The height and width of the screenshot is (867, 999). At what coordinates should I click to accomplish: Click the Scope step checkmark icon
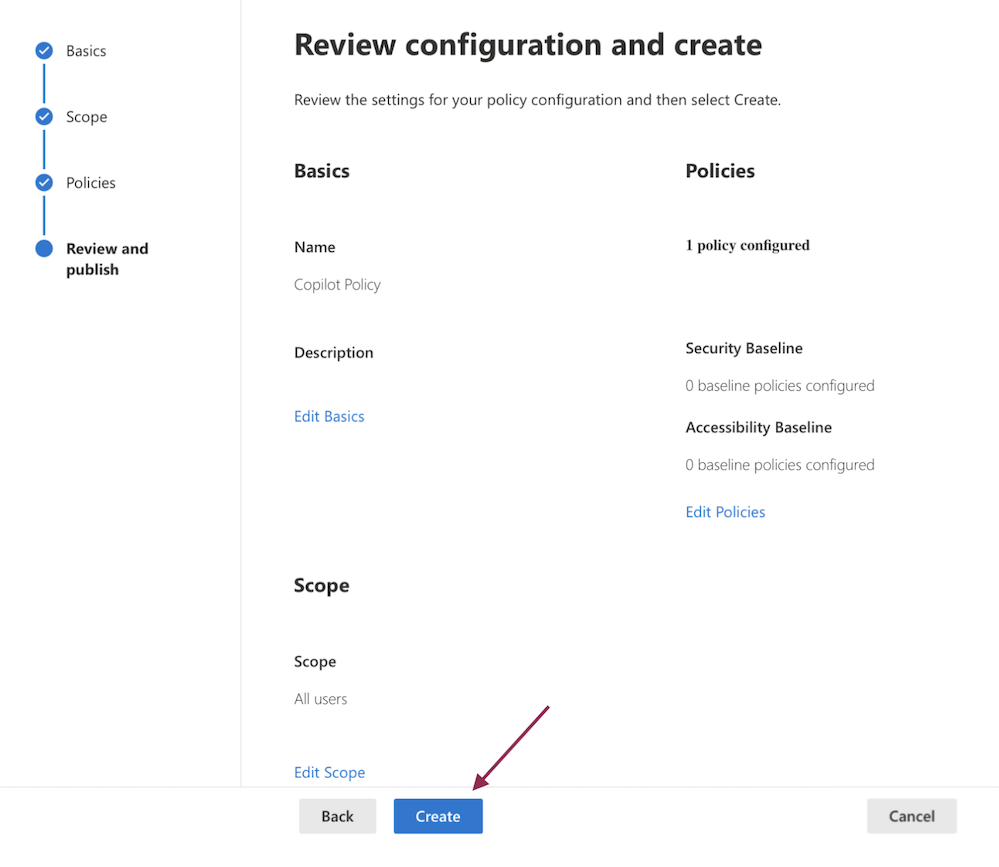click(44, 117)
